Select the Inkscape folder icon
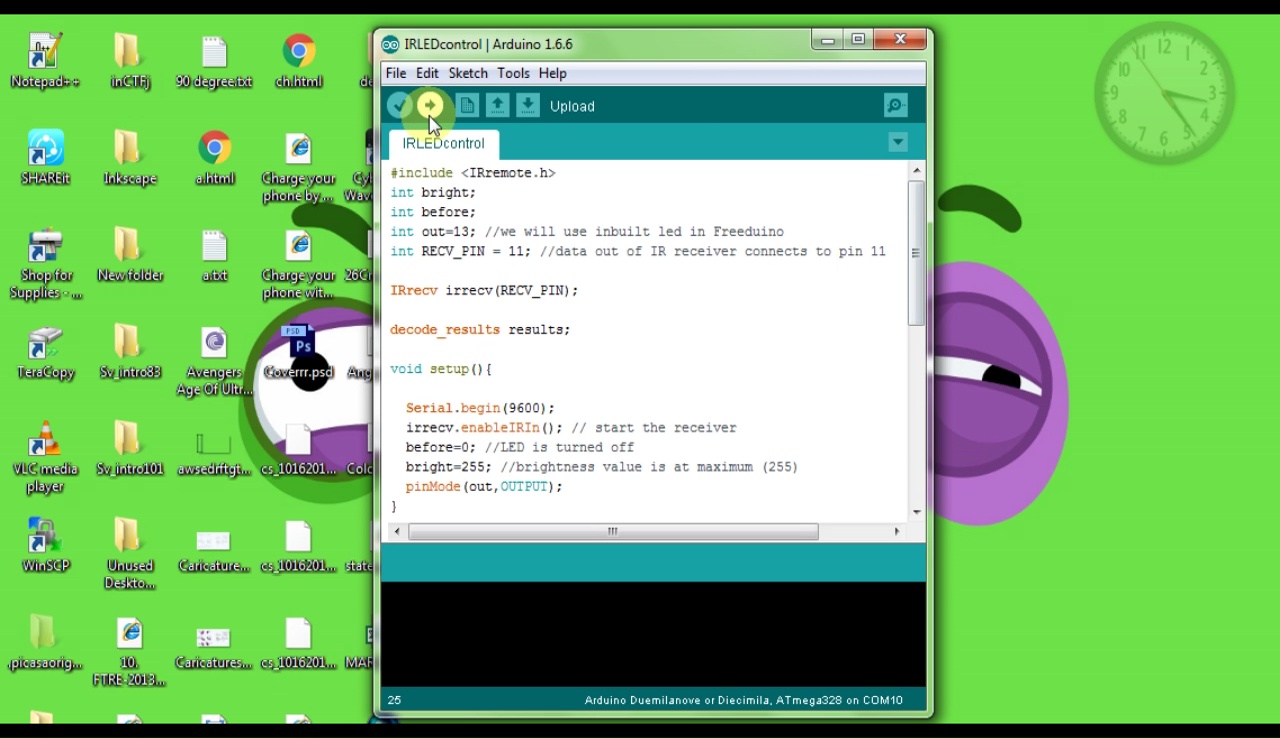The width and height of the screenshot is (1280, 738). (x=130, y=157)
